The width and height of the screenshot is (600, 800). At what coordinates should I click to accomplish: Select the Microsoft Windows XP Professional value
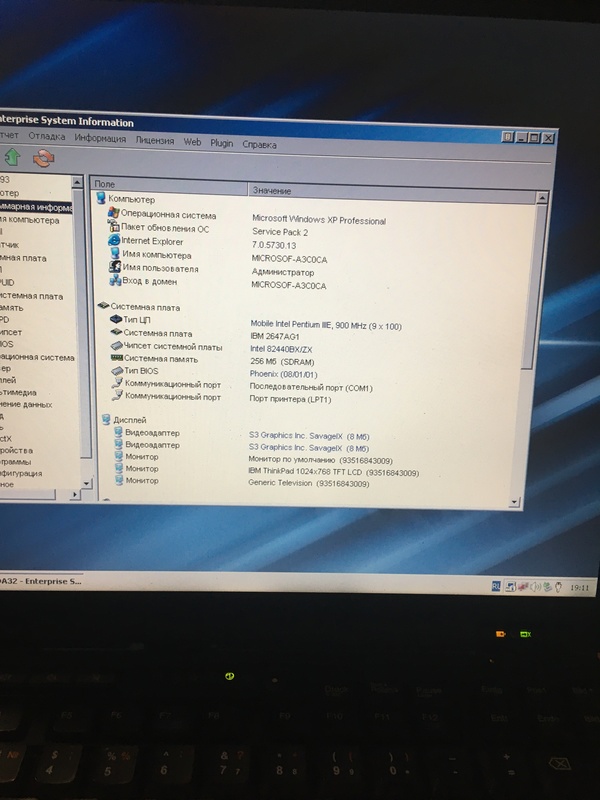click(319, 220)
